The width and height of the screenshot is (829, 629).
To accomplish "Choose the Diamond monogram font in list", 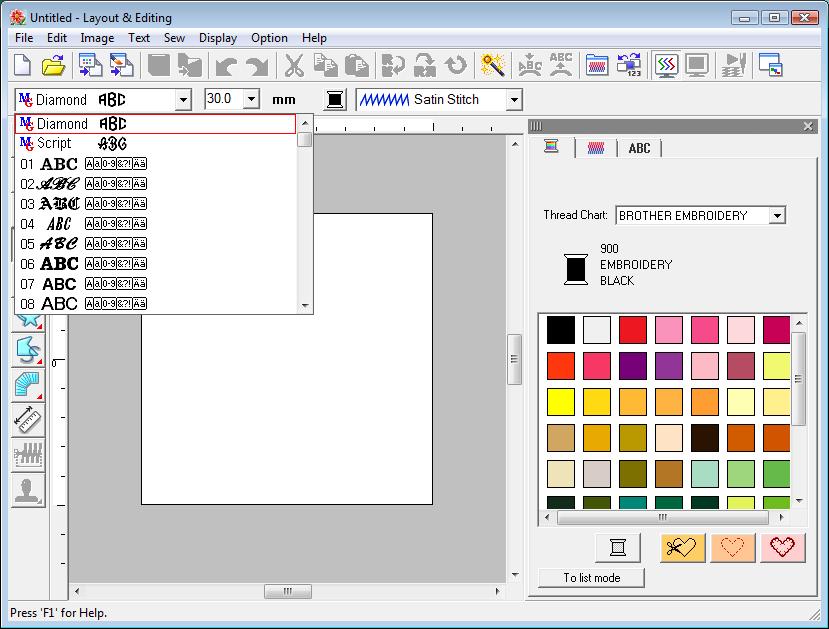I will coord(155,124).
